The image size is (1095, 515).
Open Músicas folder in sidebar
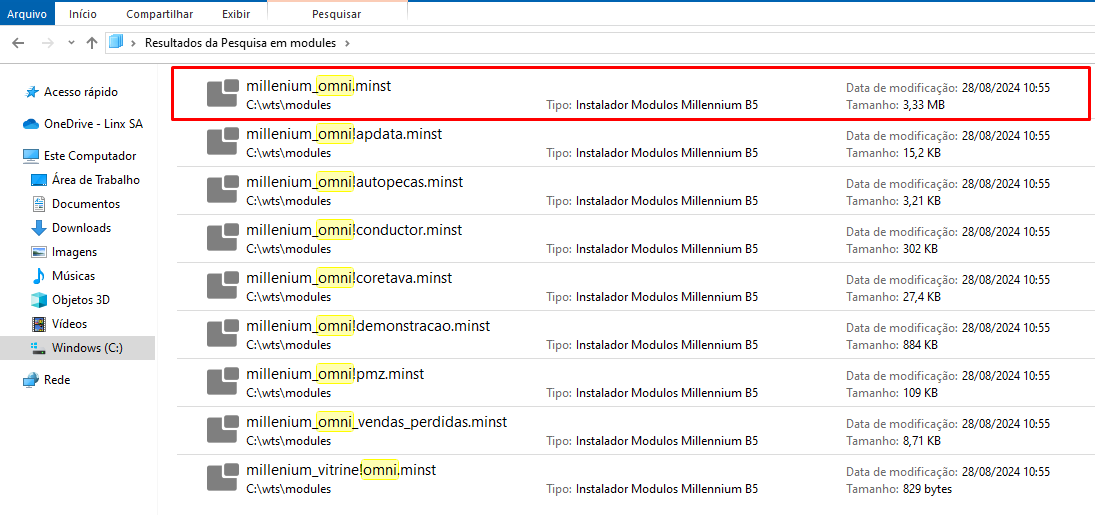[73, 276]
